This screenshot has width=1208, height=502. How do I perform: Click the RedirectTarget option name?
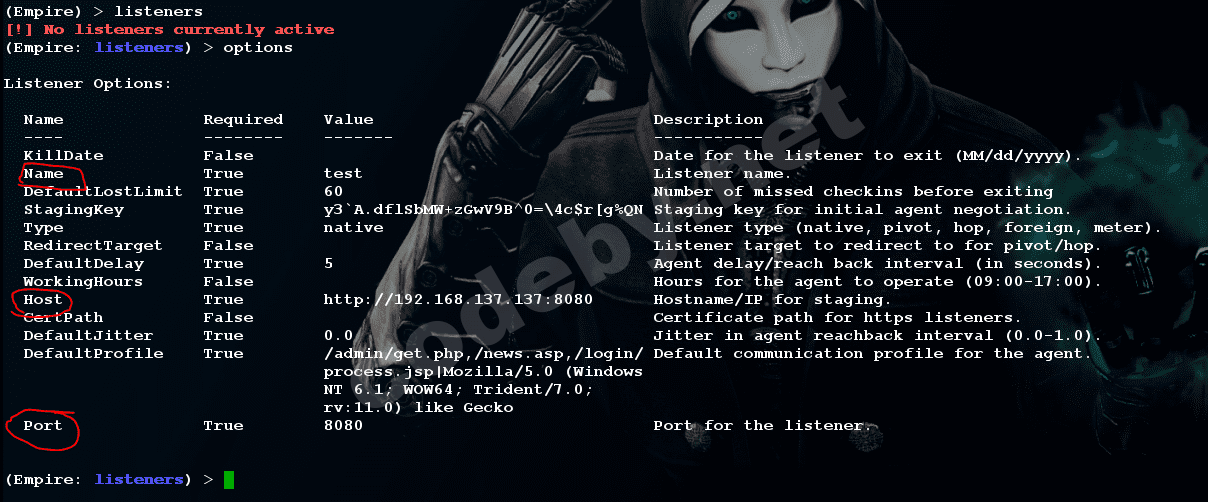93,245
